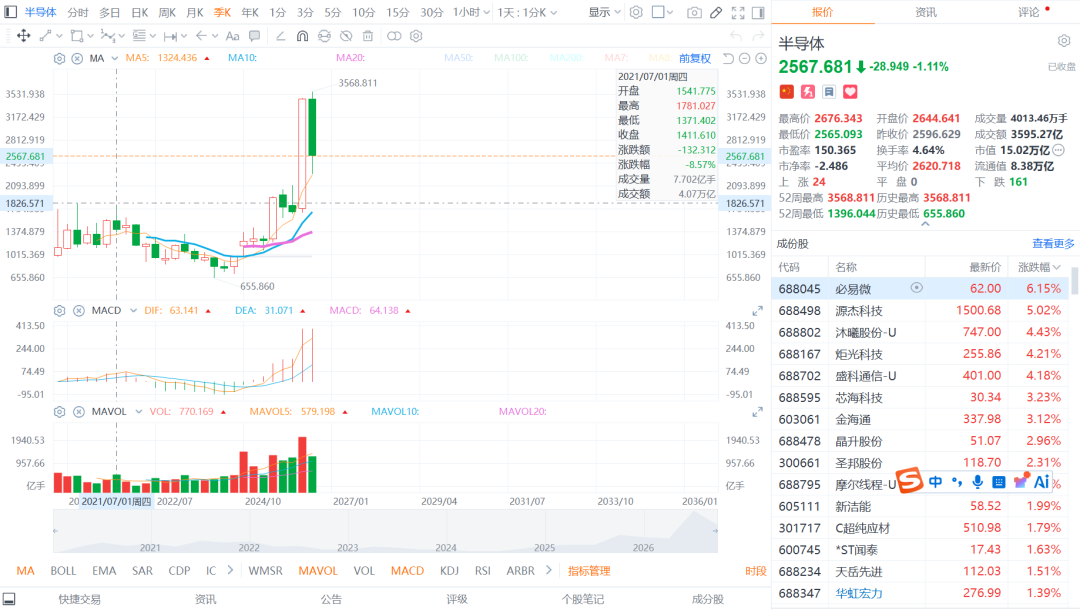The width and height of the screenshot is (1080, 610).
Task: Enter fullscreen chart mode
Action: (738, 12)
